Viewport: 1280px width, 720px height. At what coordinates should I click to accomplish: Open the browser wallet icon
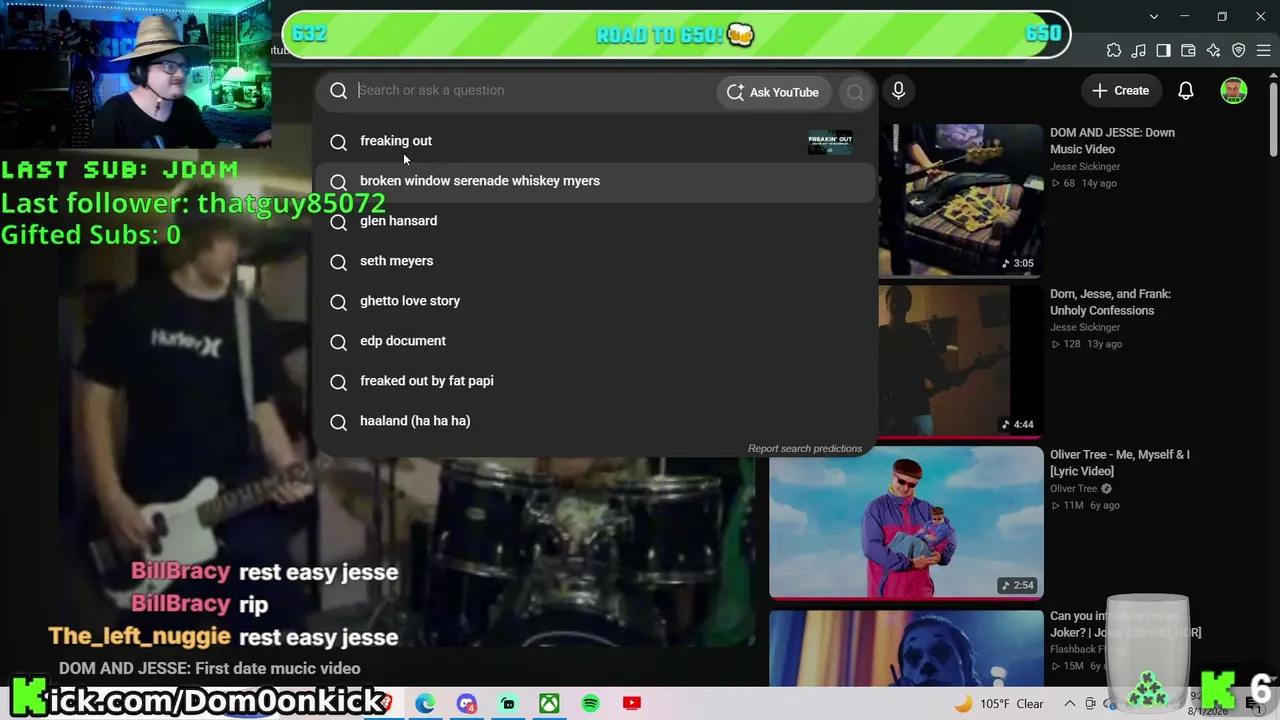click(1189, 51)
